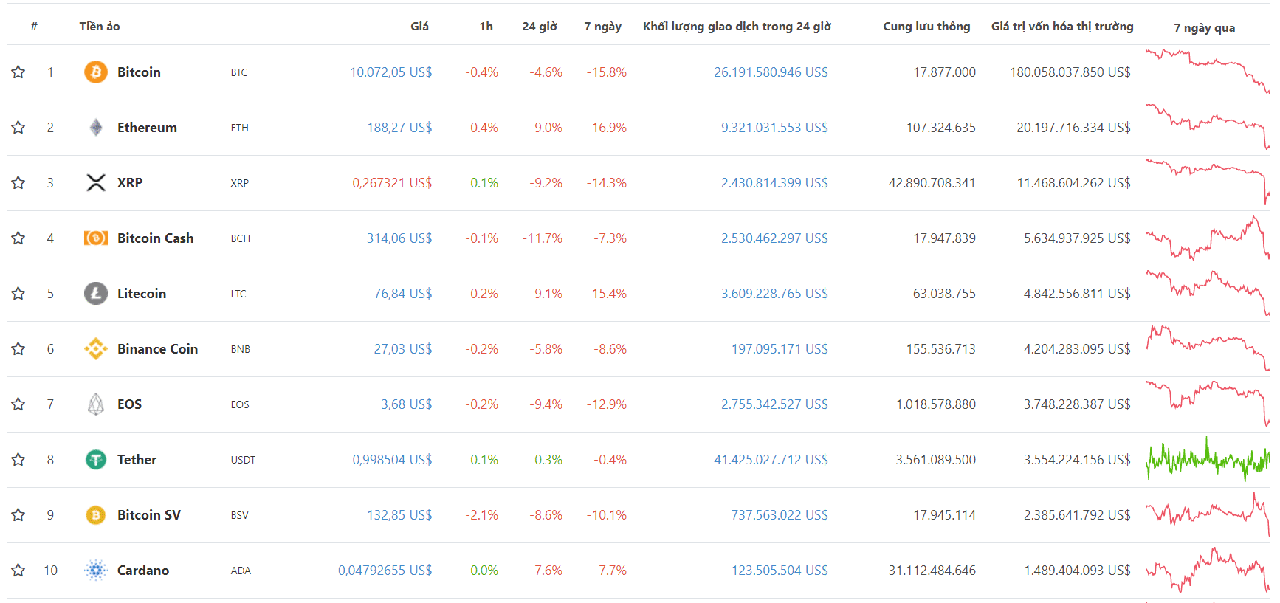
Task: Toggle the favorite star on XRP row
Action: pyautogui.click(x=18, y=183)
